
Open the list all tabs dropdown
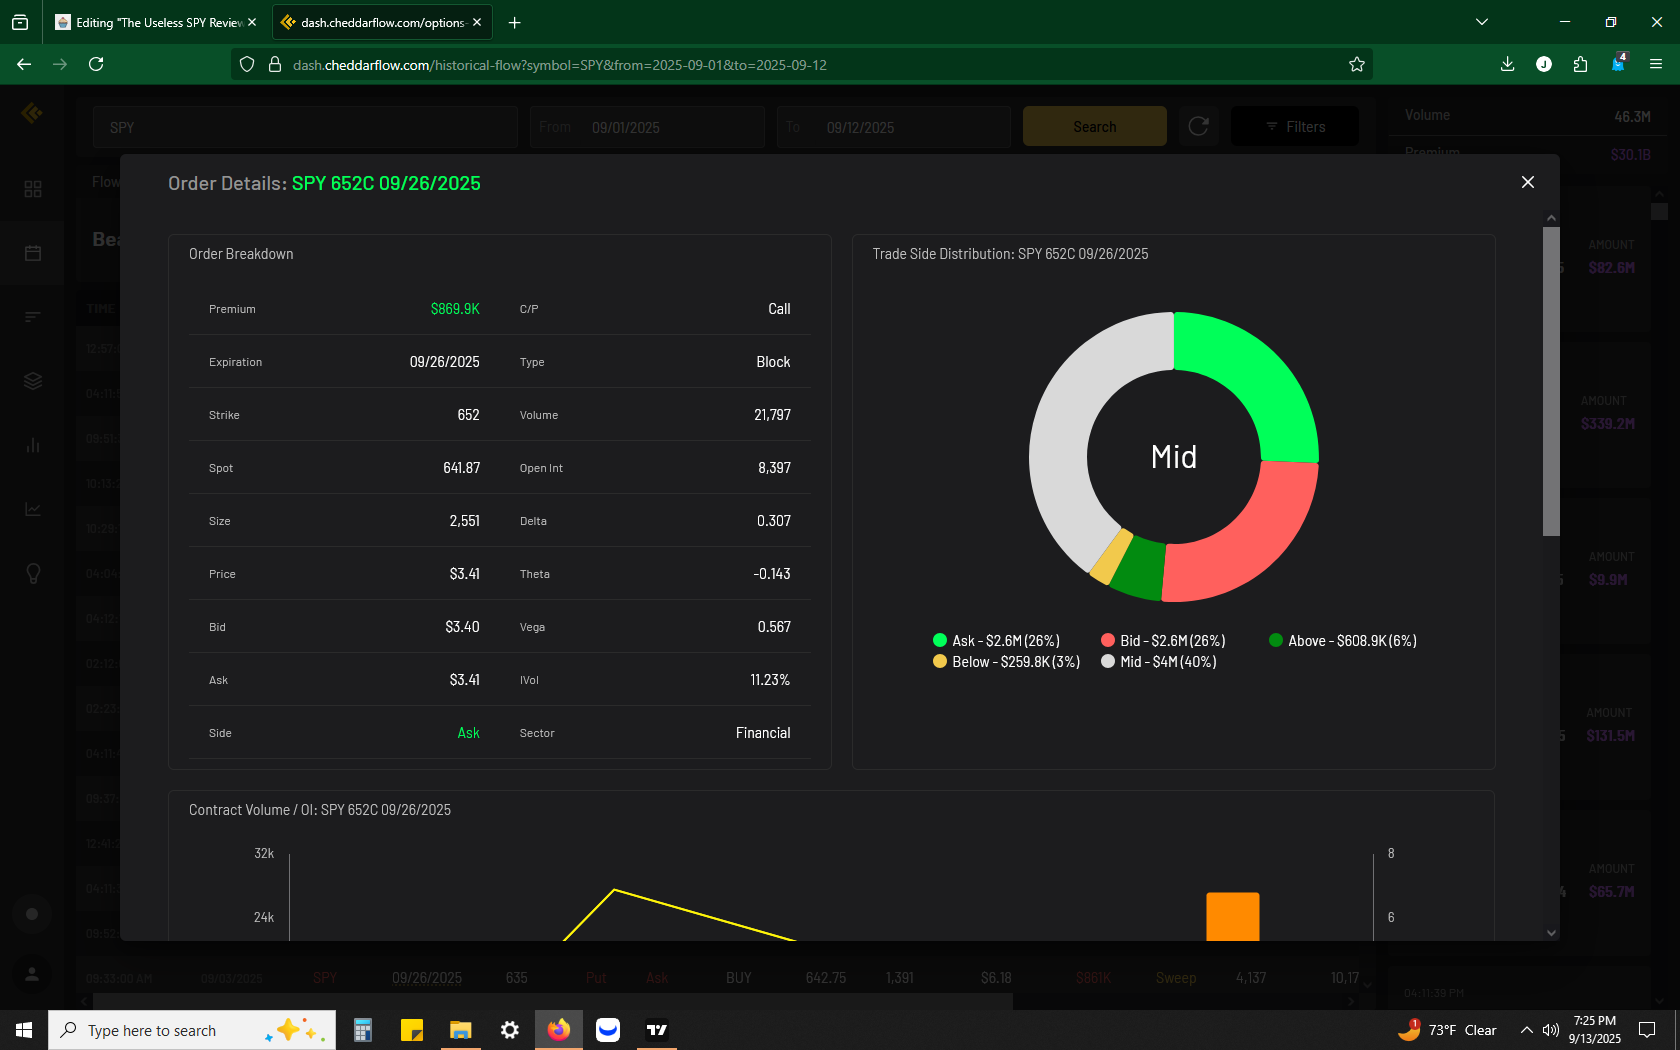(1482, 22)
